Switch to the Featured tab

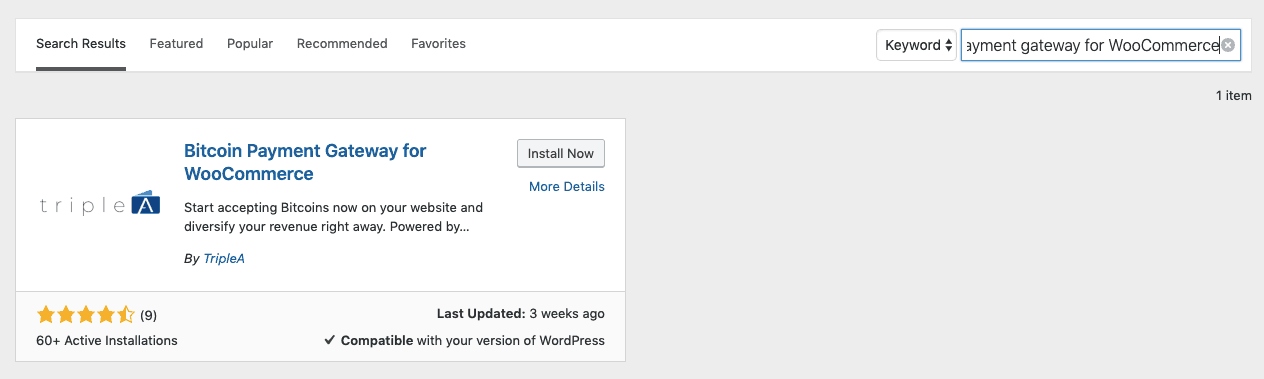(176, 44)
